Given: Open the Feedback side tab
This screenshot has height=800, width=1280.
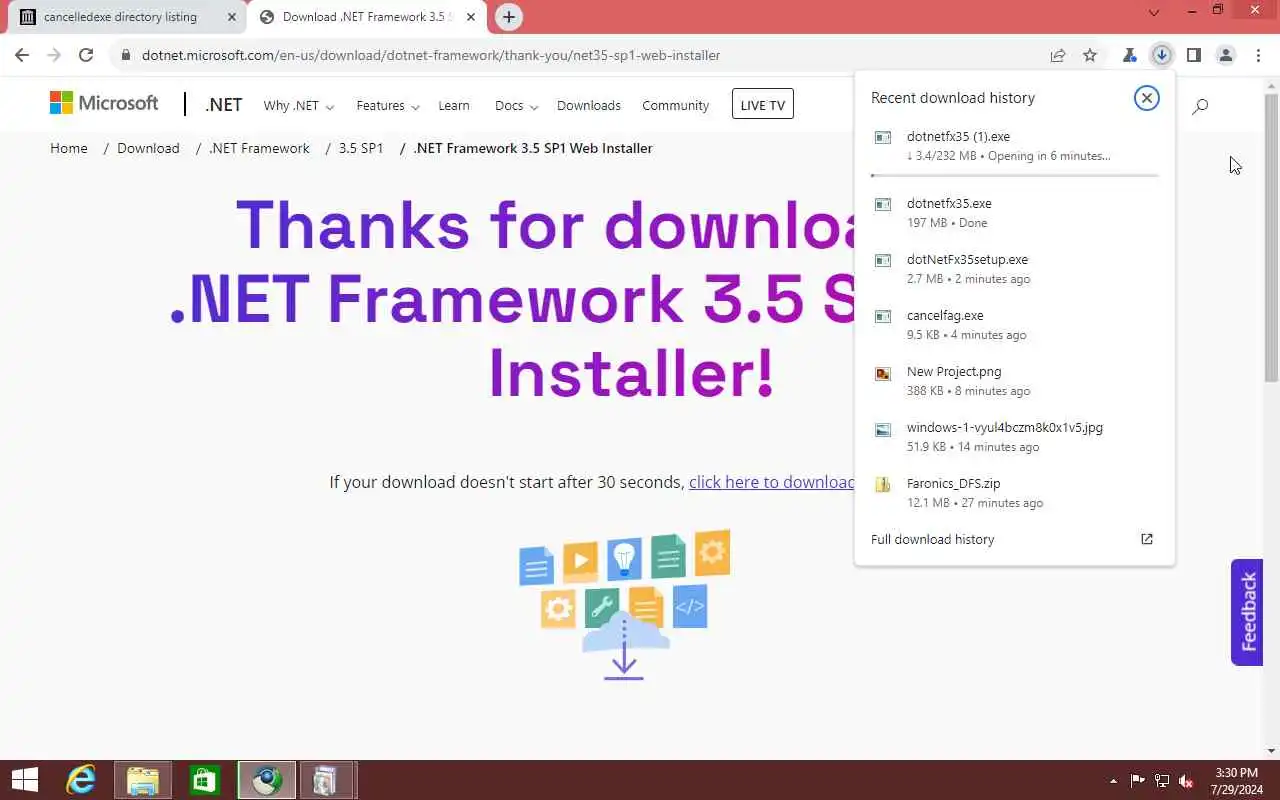Looking at the screenshot, I should click(x=1247, y=612).
